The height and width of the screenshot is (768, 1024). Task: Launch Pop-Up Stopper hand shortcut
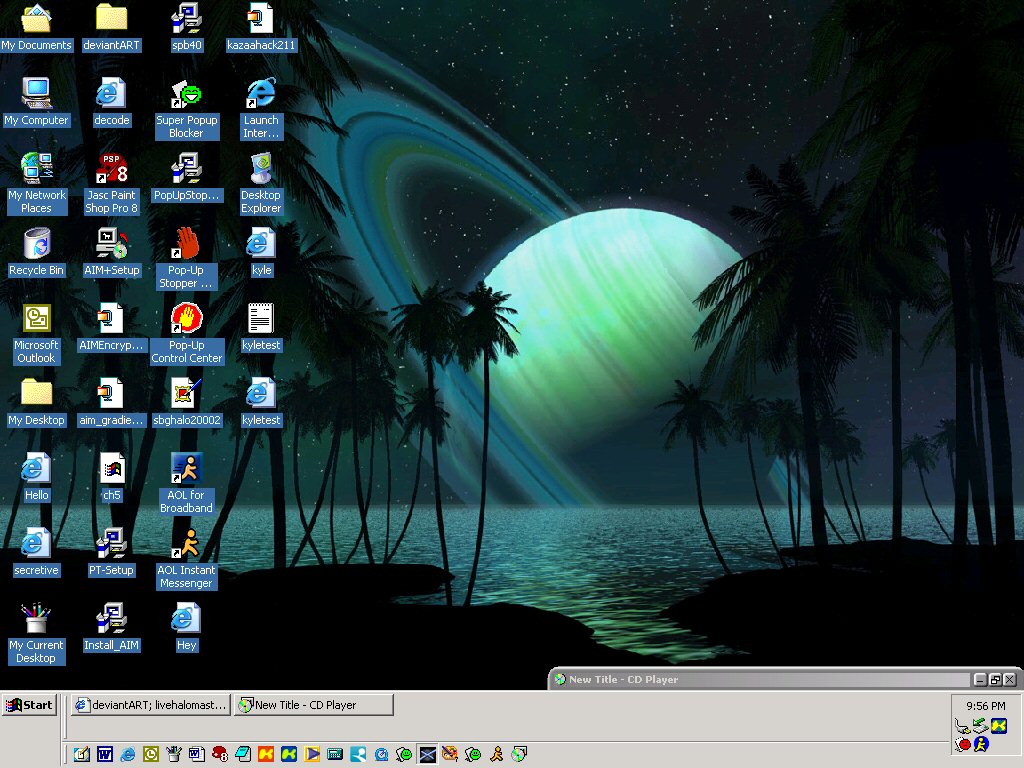click(x=187, y=259)
